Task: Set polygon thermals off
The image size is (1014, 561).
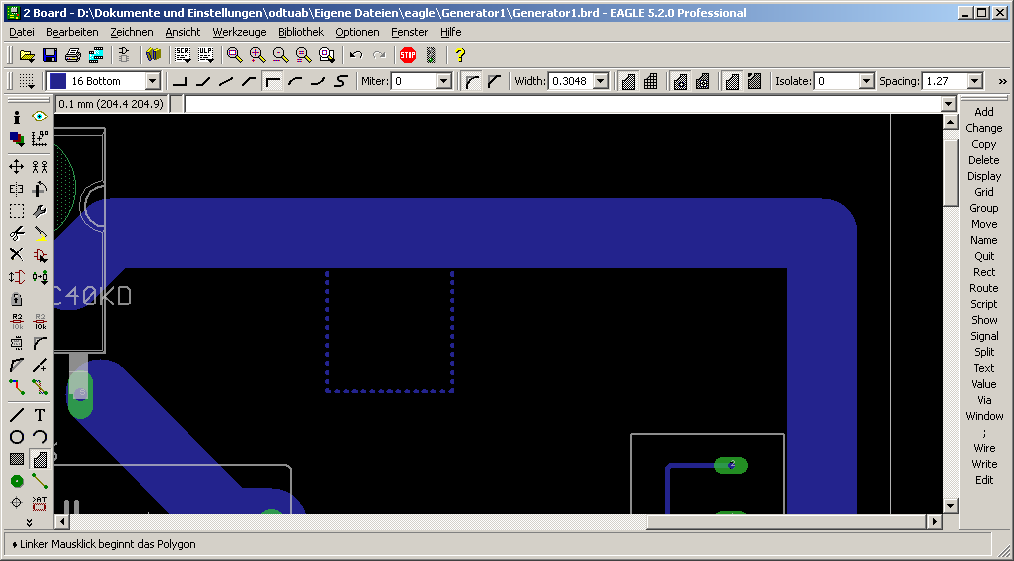Action: point(702,81)
